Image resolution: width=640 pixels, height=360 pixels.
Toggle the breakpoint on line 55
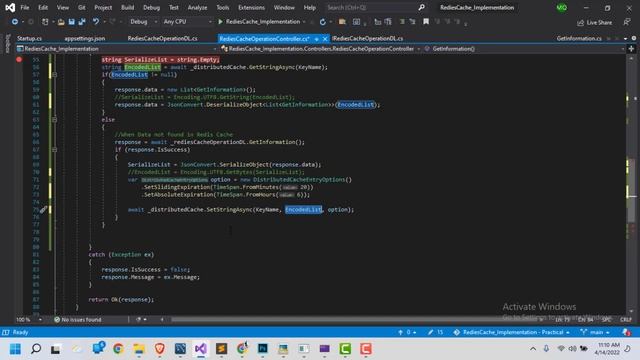click(x=19, y=60)
